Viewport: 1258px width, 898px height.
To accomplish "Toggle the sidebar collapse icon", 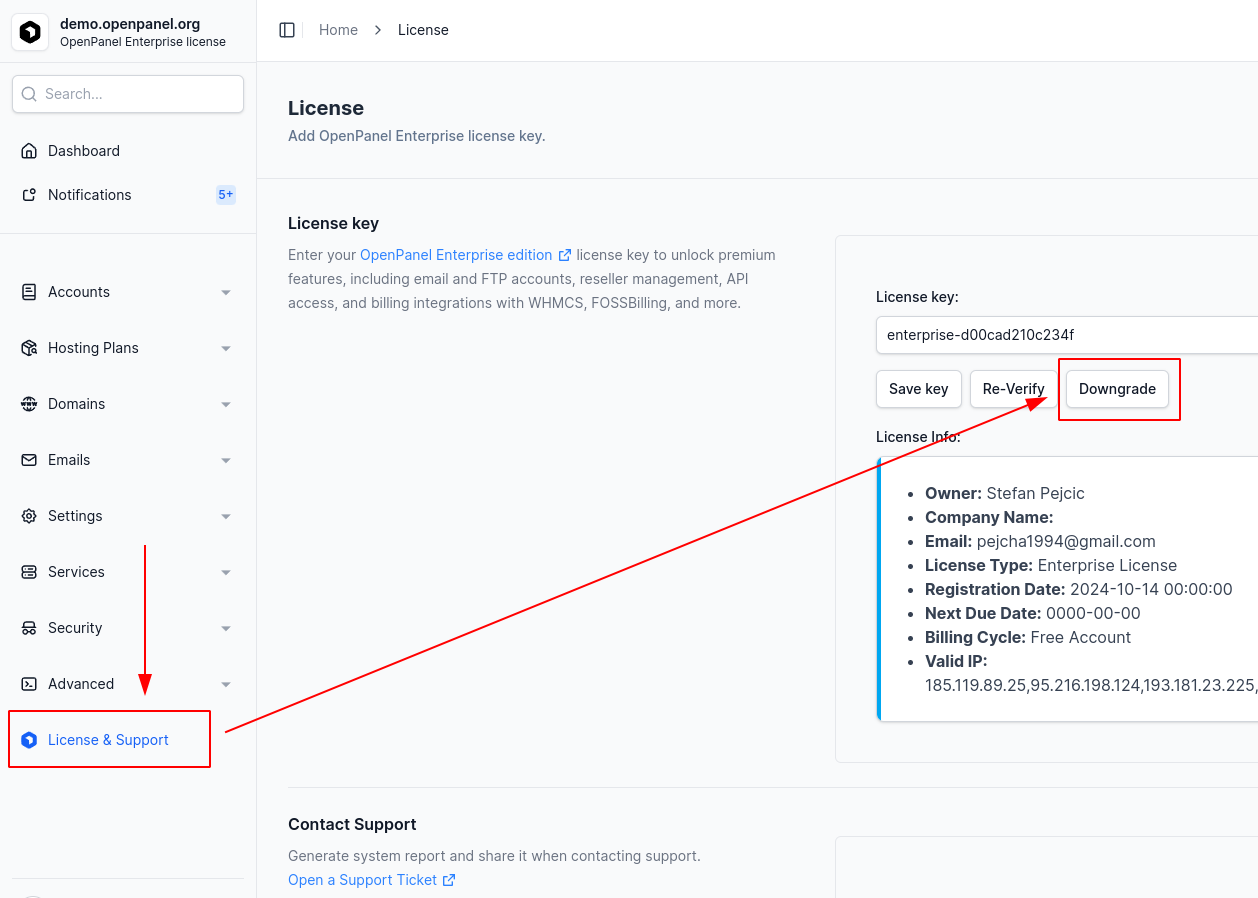I will 287,30.
